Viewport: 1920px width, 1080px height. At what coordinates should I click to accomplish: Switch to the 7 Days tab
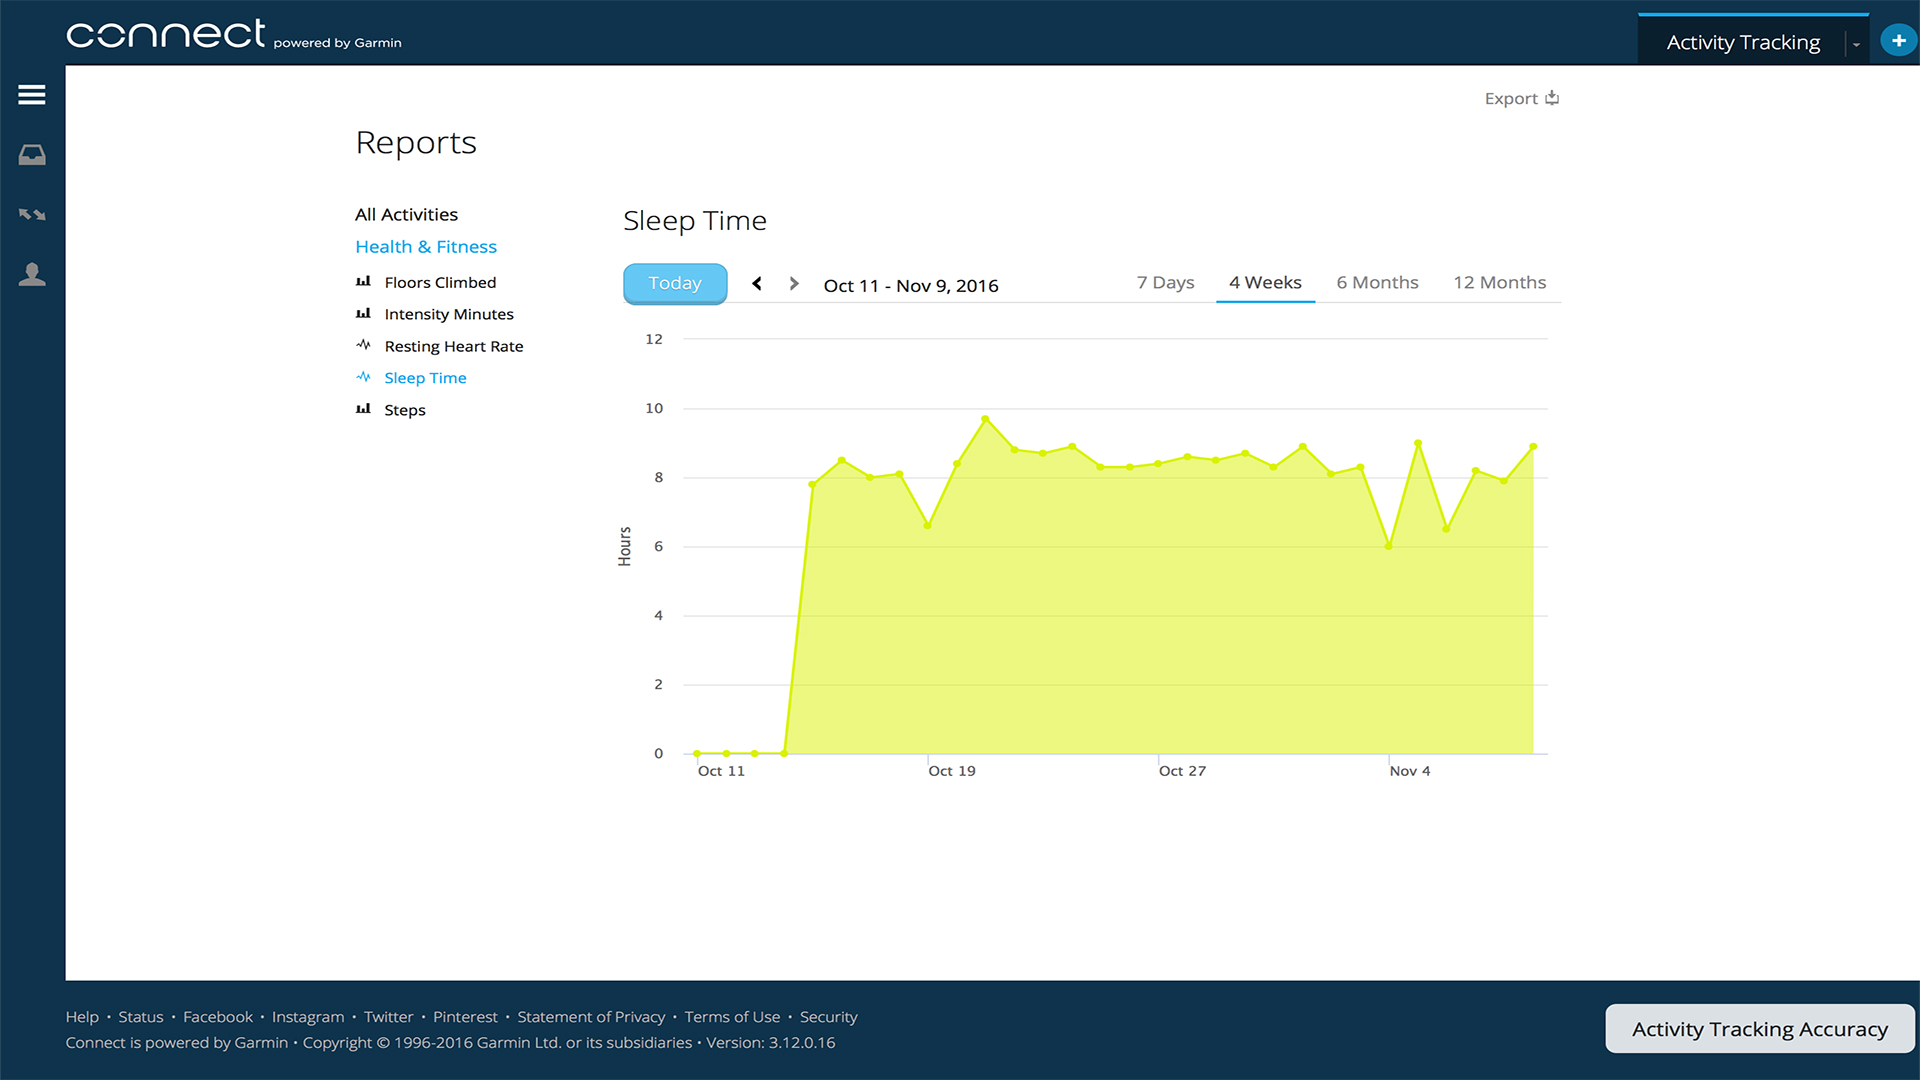(x=1165, y=283)
